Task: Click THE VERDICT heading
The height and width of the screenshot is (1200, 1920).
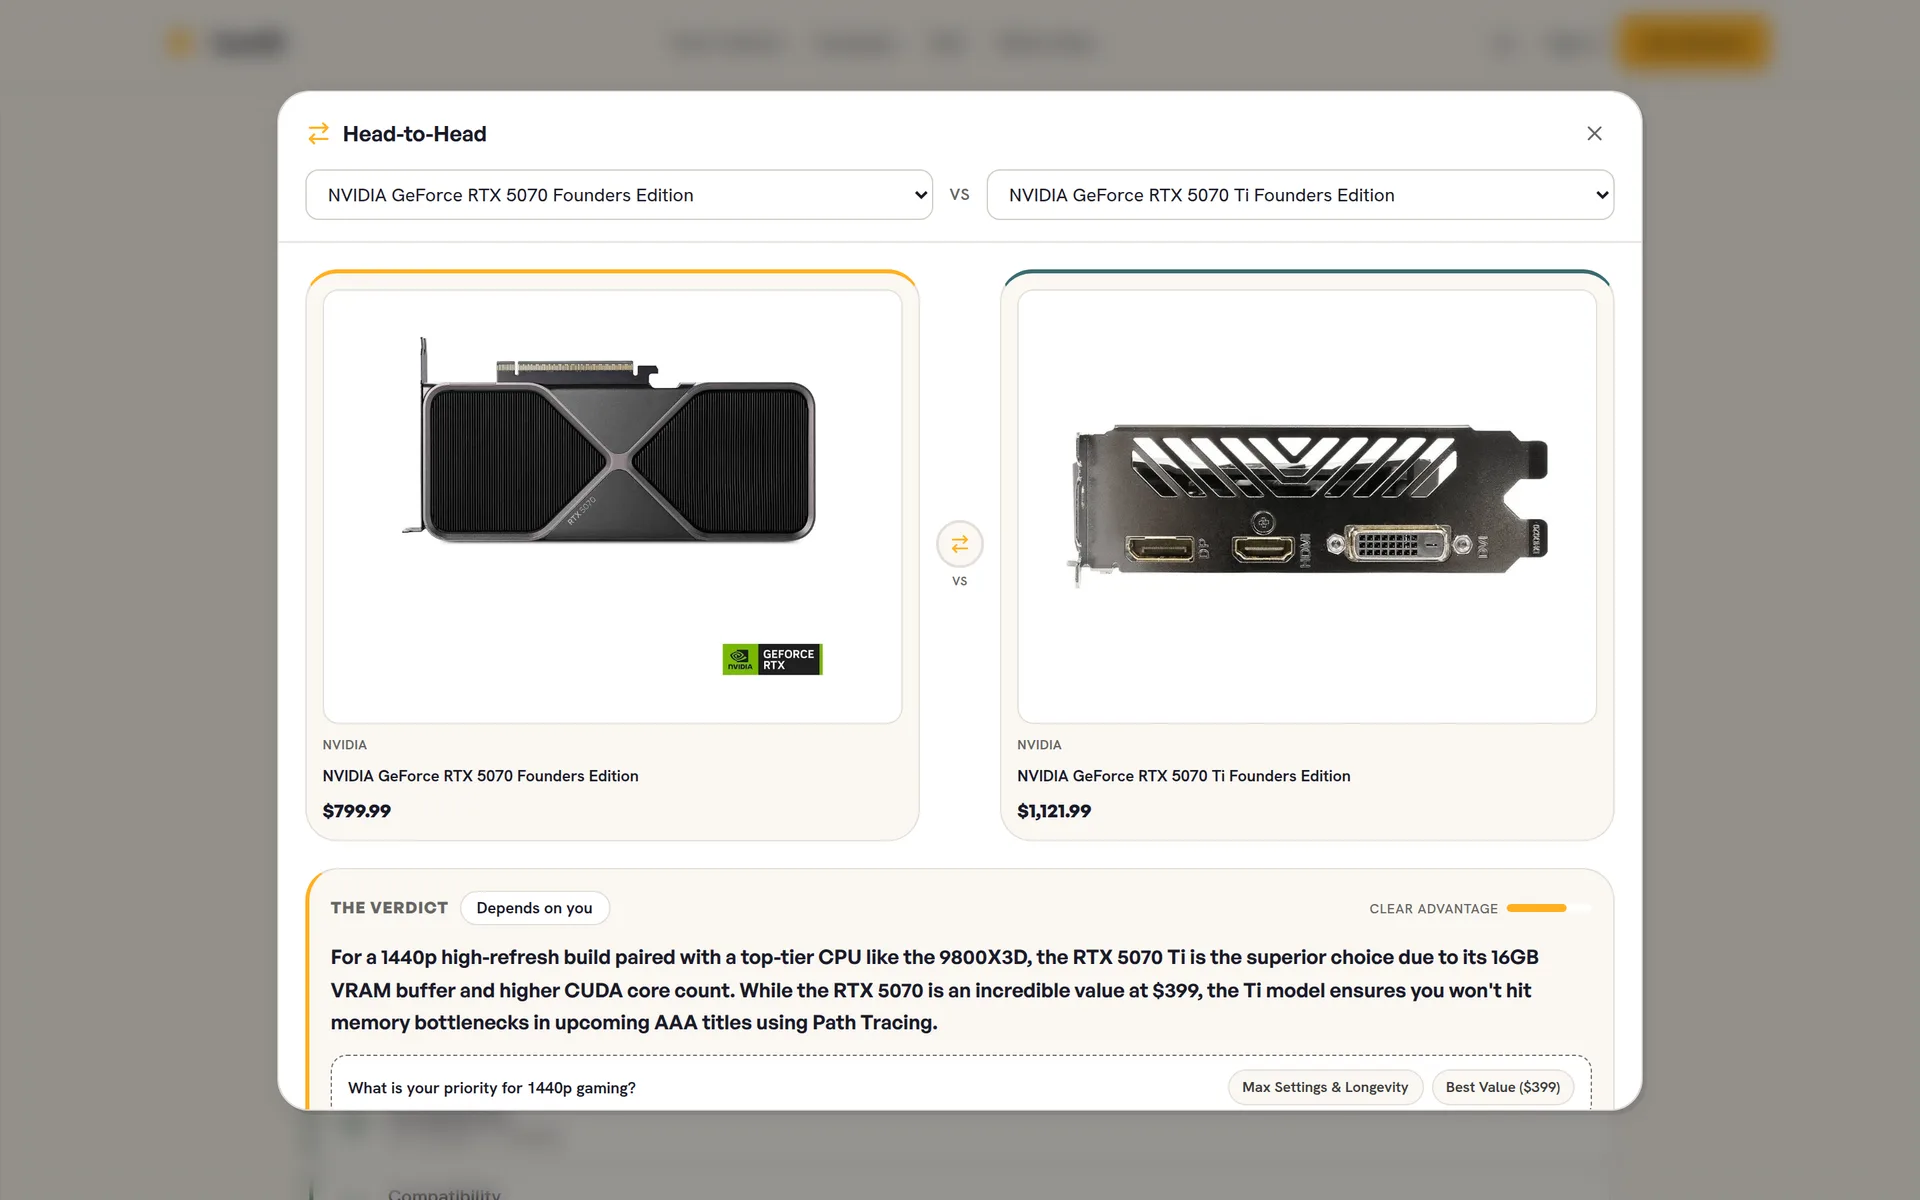Action: pyautogui.click(x=389, y=908)
